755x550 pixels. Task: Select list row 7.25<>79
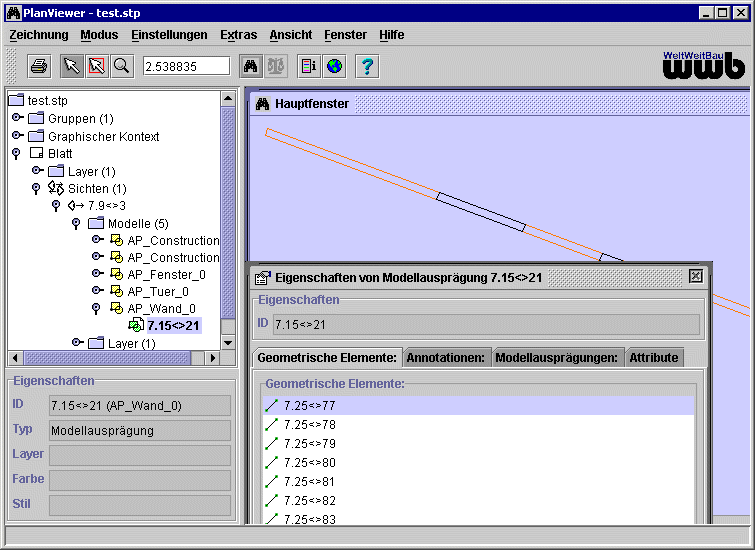click(479, 444)
